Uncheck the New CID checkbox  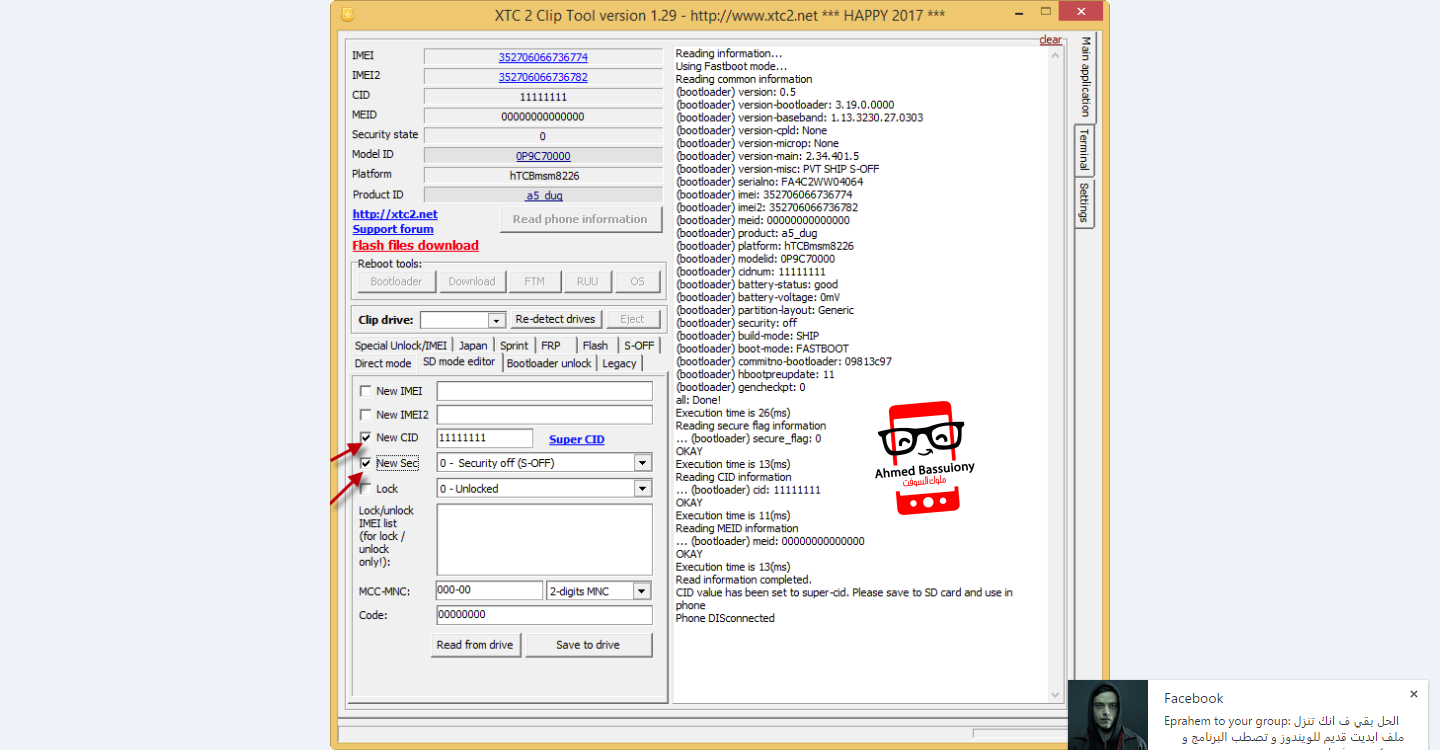pyautogui.click(x=366, y=437)
